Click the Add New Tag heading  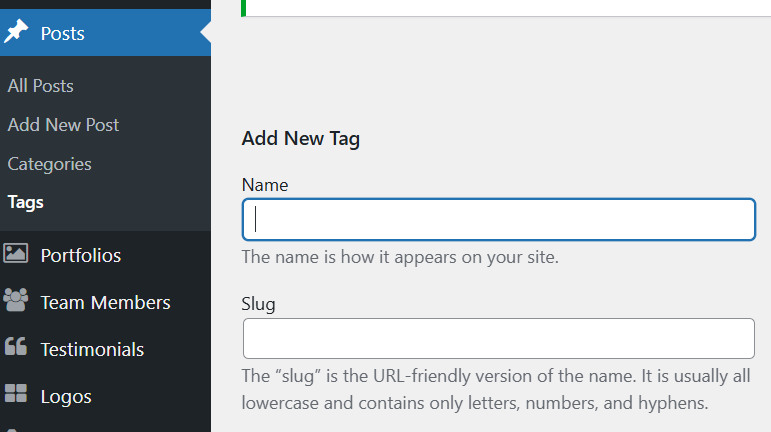300,138
